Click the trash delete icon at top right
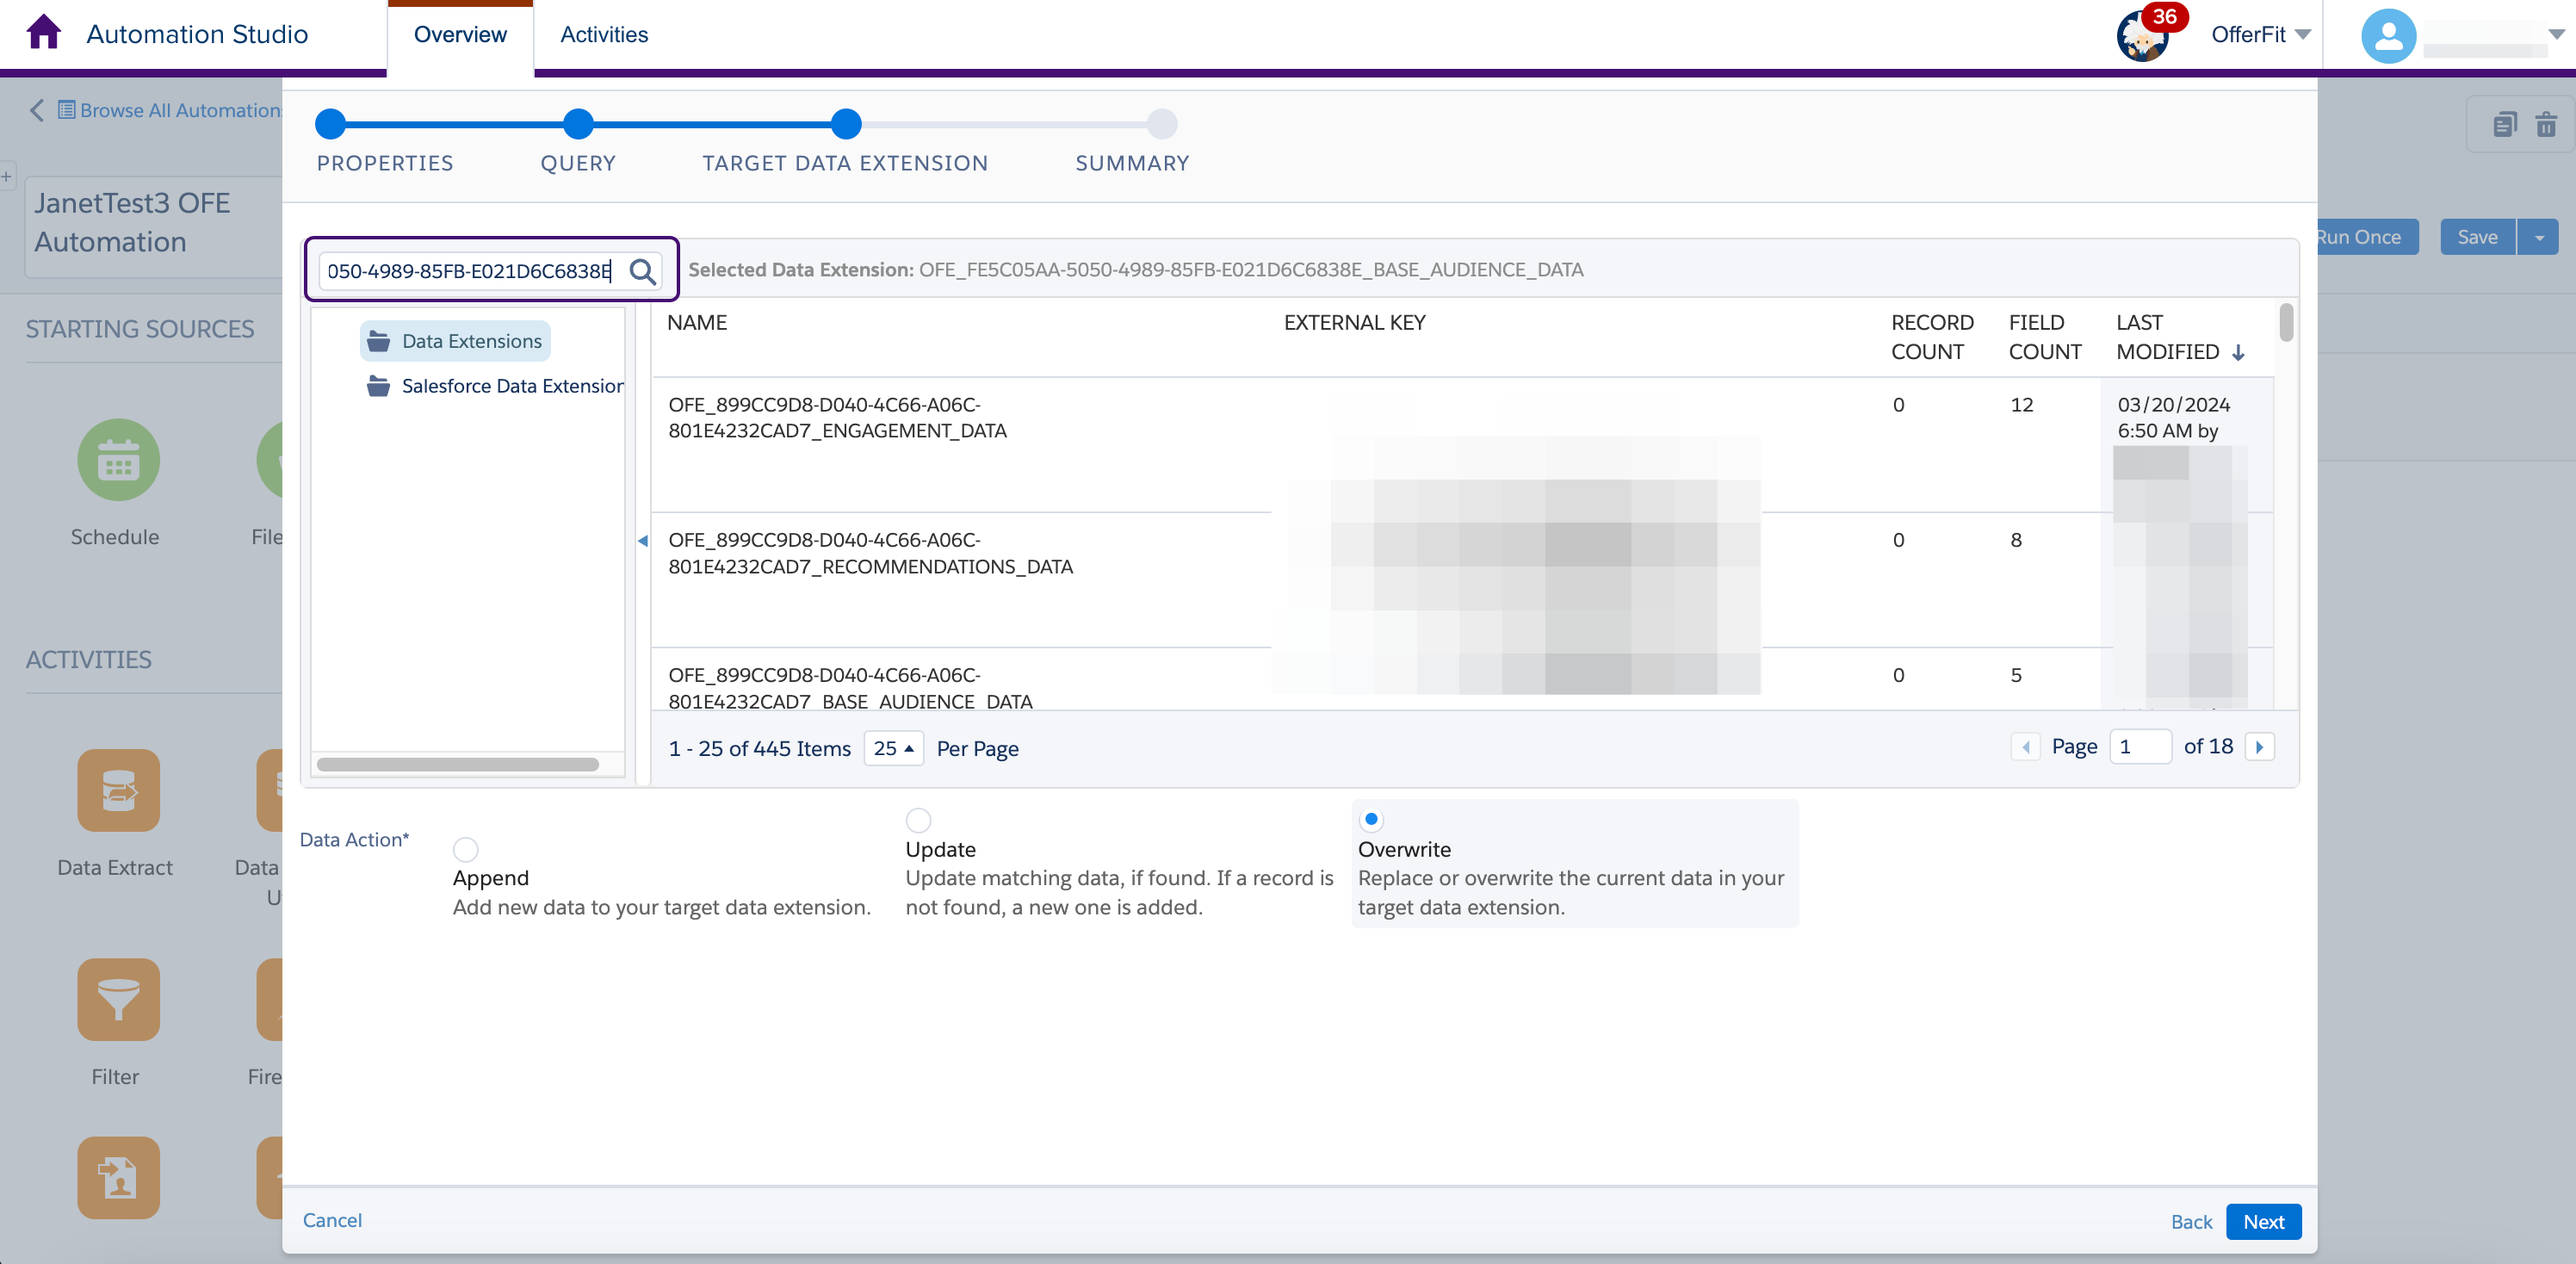The width and height of the screenshot is (2576, 1264). point(2545,124)
